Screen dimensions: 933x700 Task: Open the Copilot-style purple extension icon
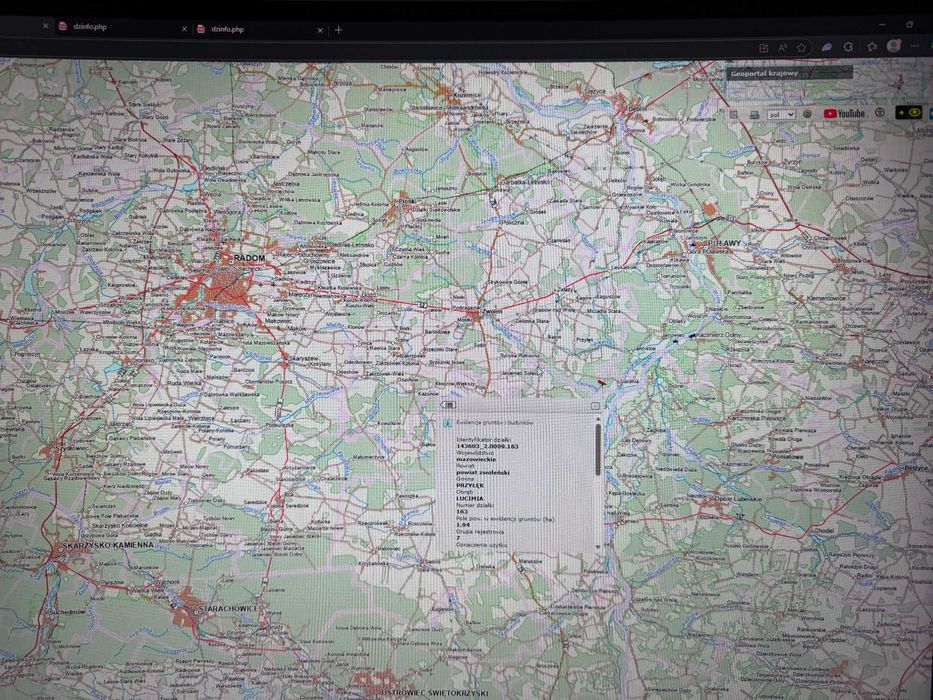coord(826,47)
